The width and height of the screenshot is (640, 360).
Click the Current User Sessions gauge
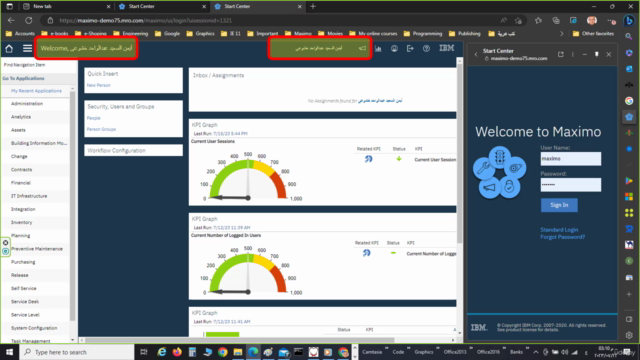(x=248, y=178)
